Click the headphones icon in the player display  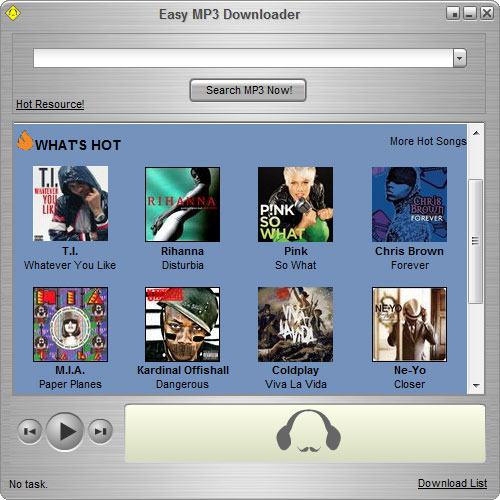[308, 431]
